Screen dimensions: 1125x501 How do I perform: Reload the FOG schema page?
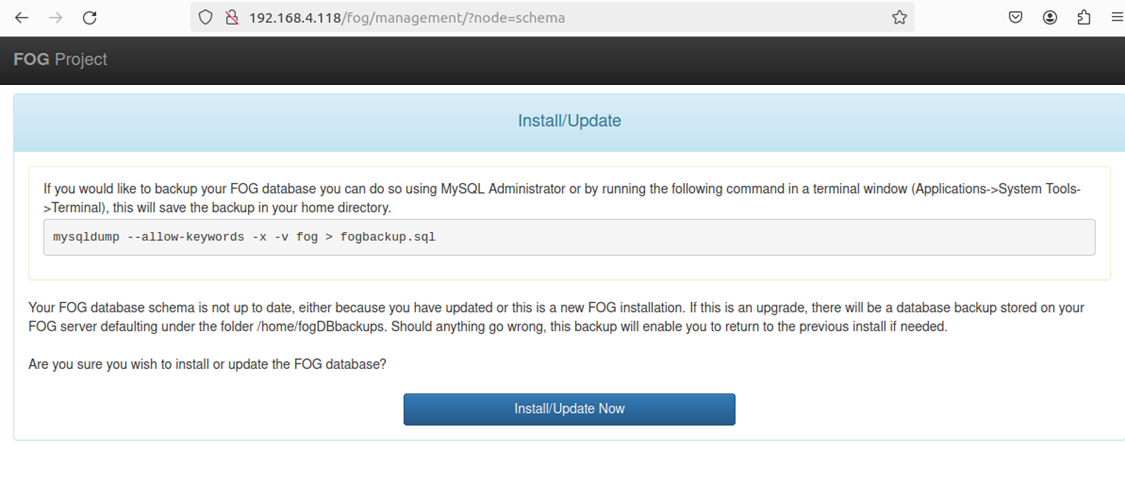pyautogui.click(x=90, y=18)
